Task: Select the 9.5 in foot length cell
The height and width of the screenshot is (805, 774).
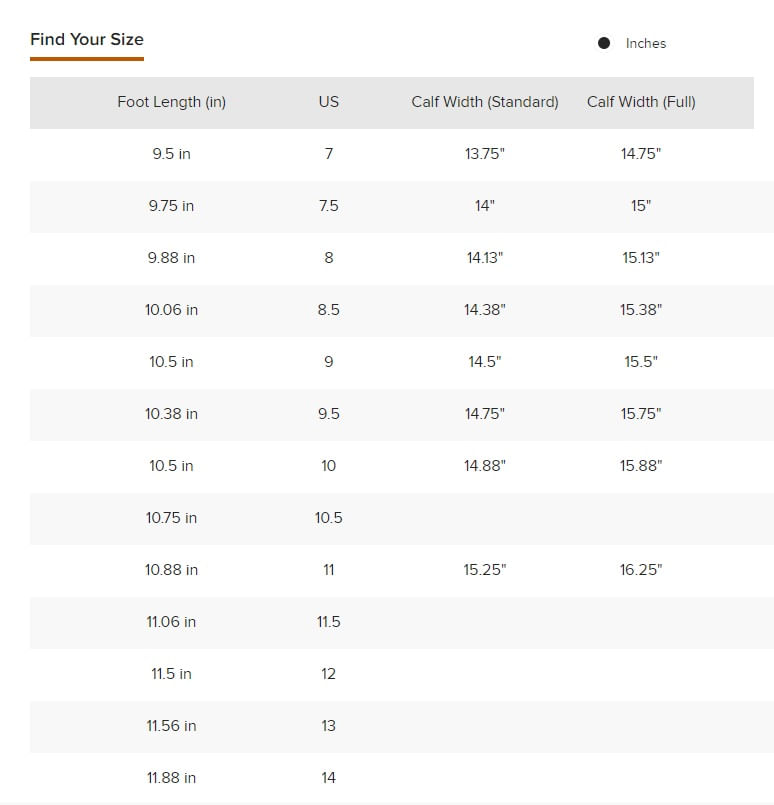Action: coord(171,154)
